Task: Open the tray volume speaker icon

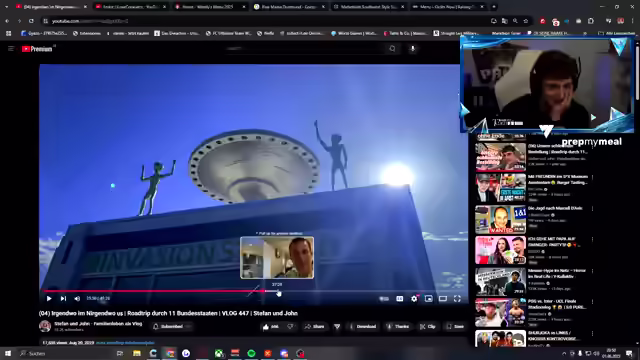Action: point(596,353)
